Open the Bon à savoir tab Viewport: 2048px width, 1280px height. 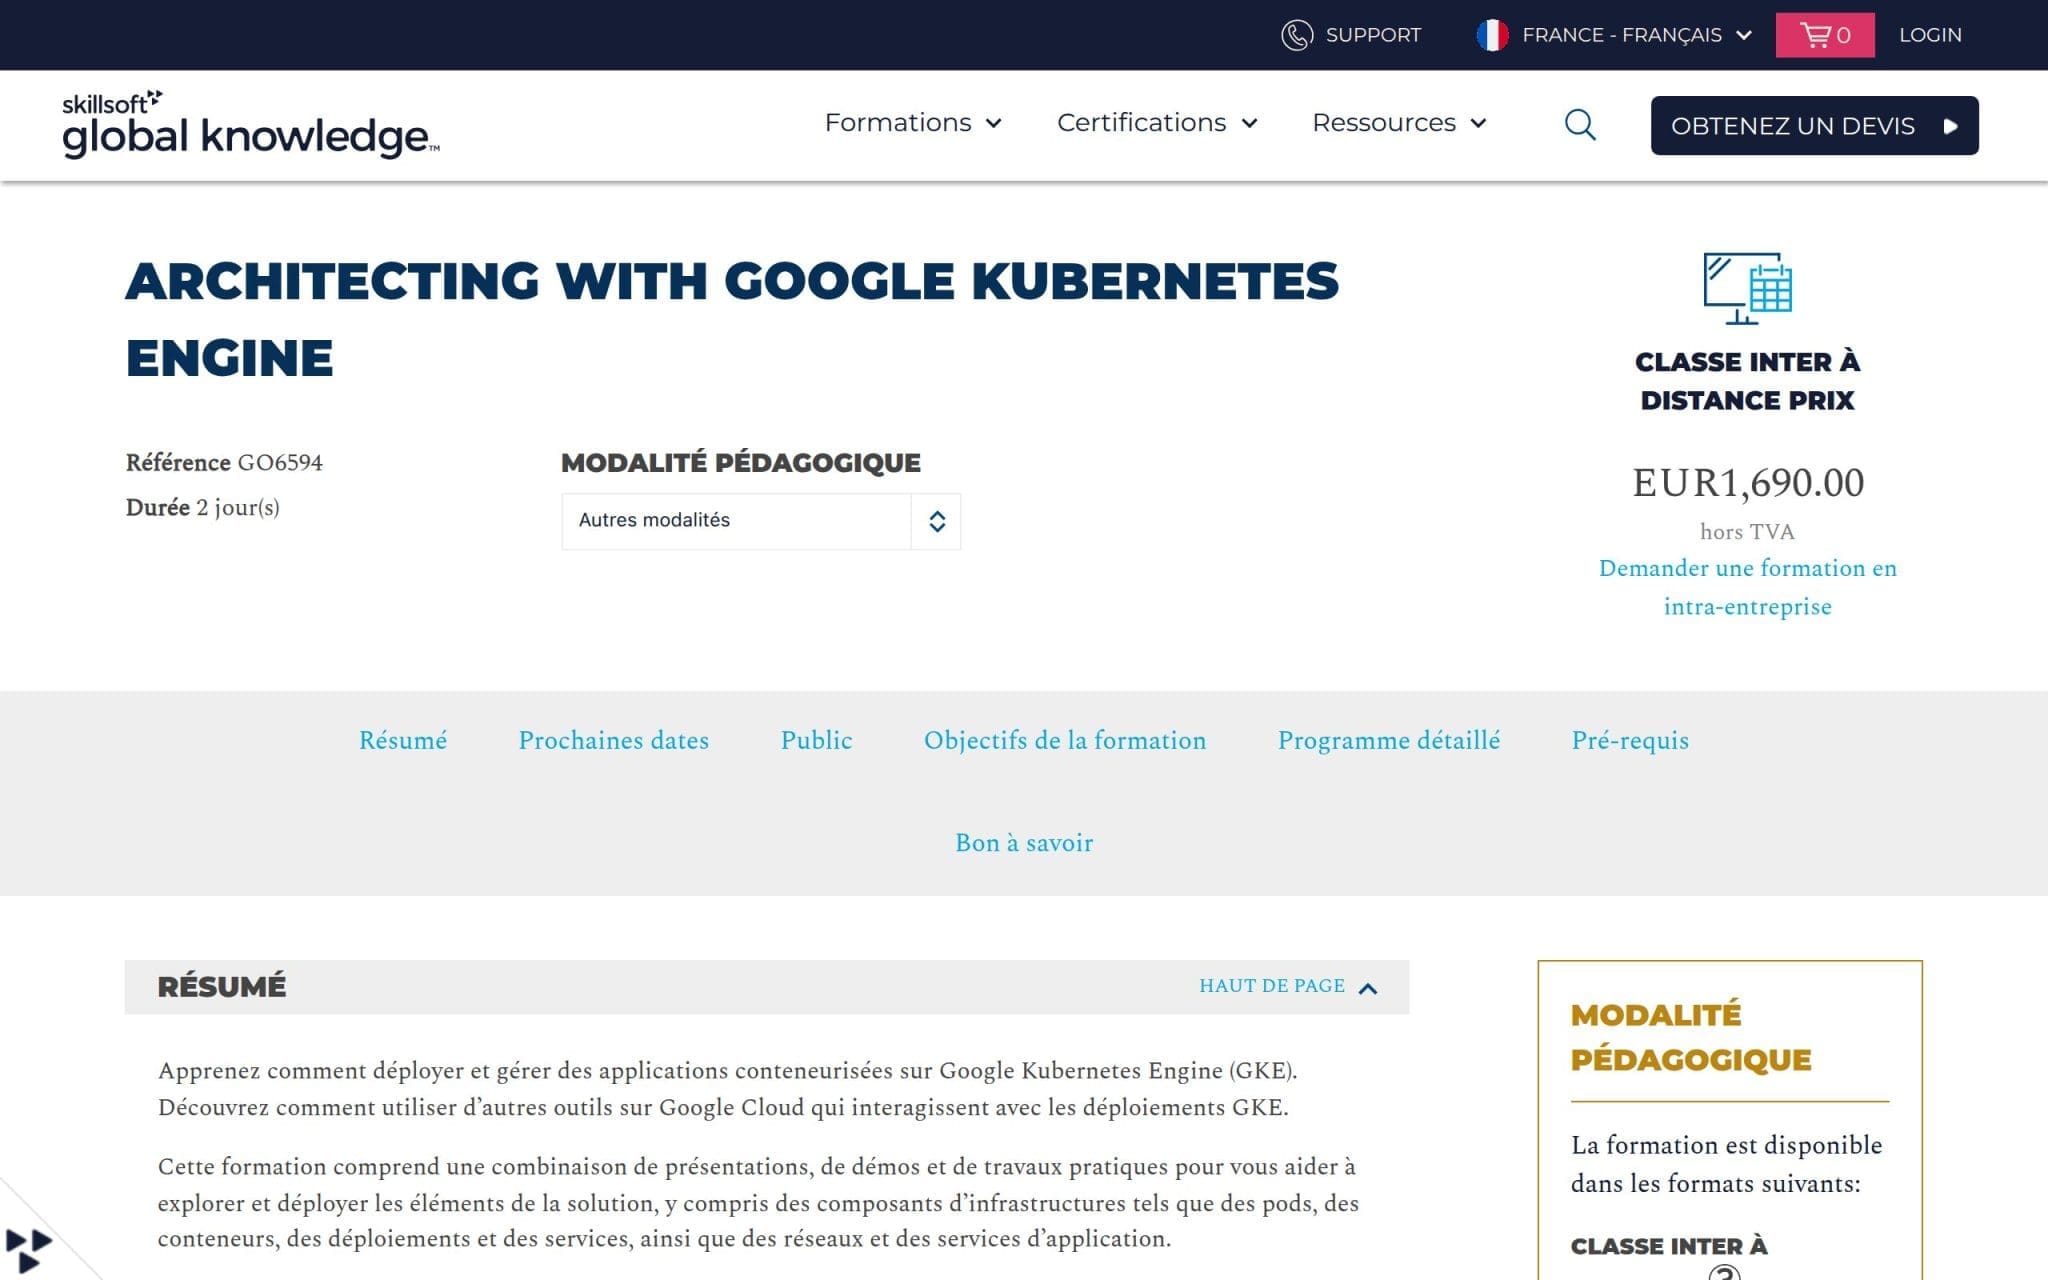[1024, 843]
